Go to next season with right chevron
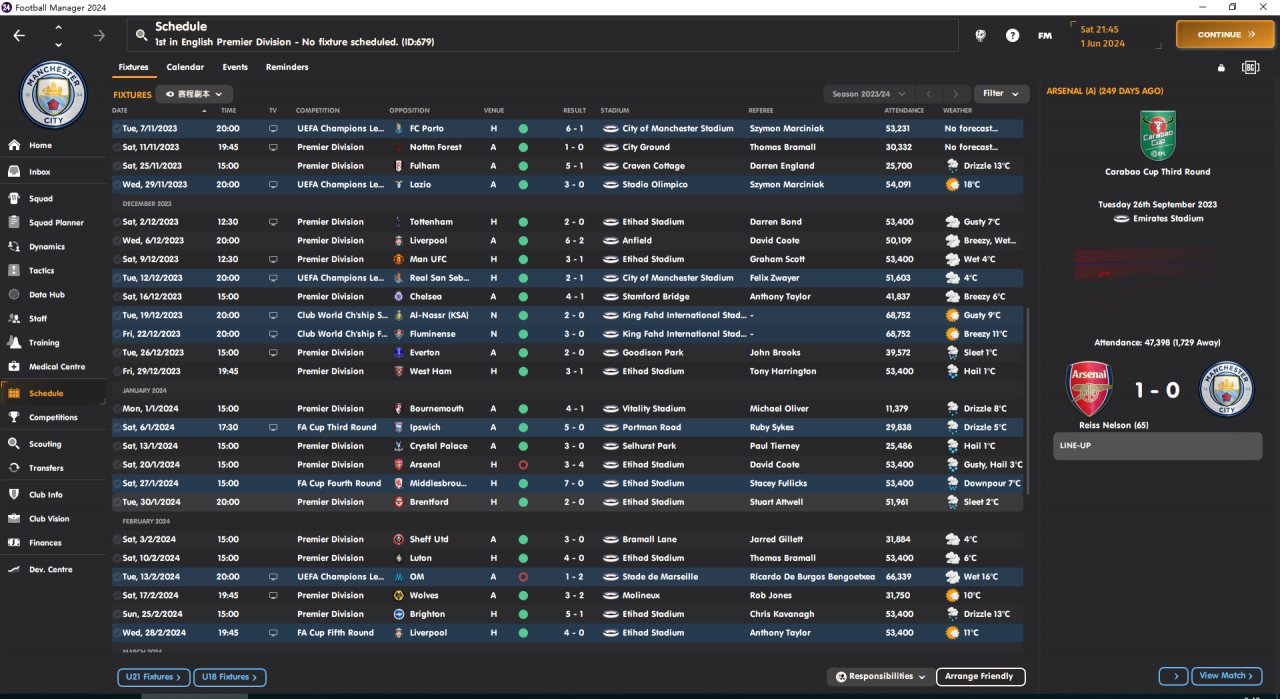Viewport: 1280px width, 699px height. [x=957, y=94]
